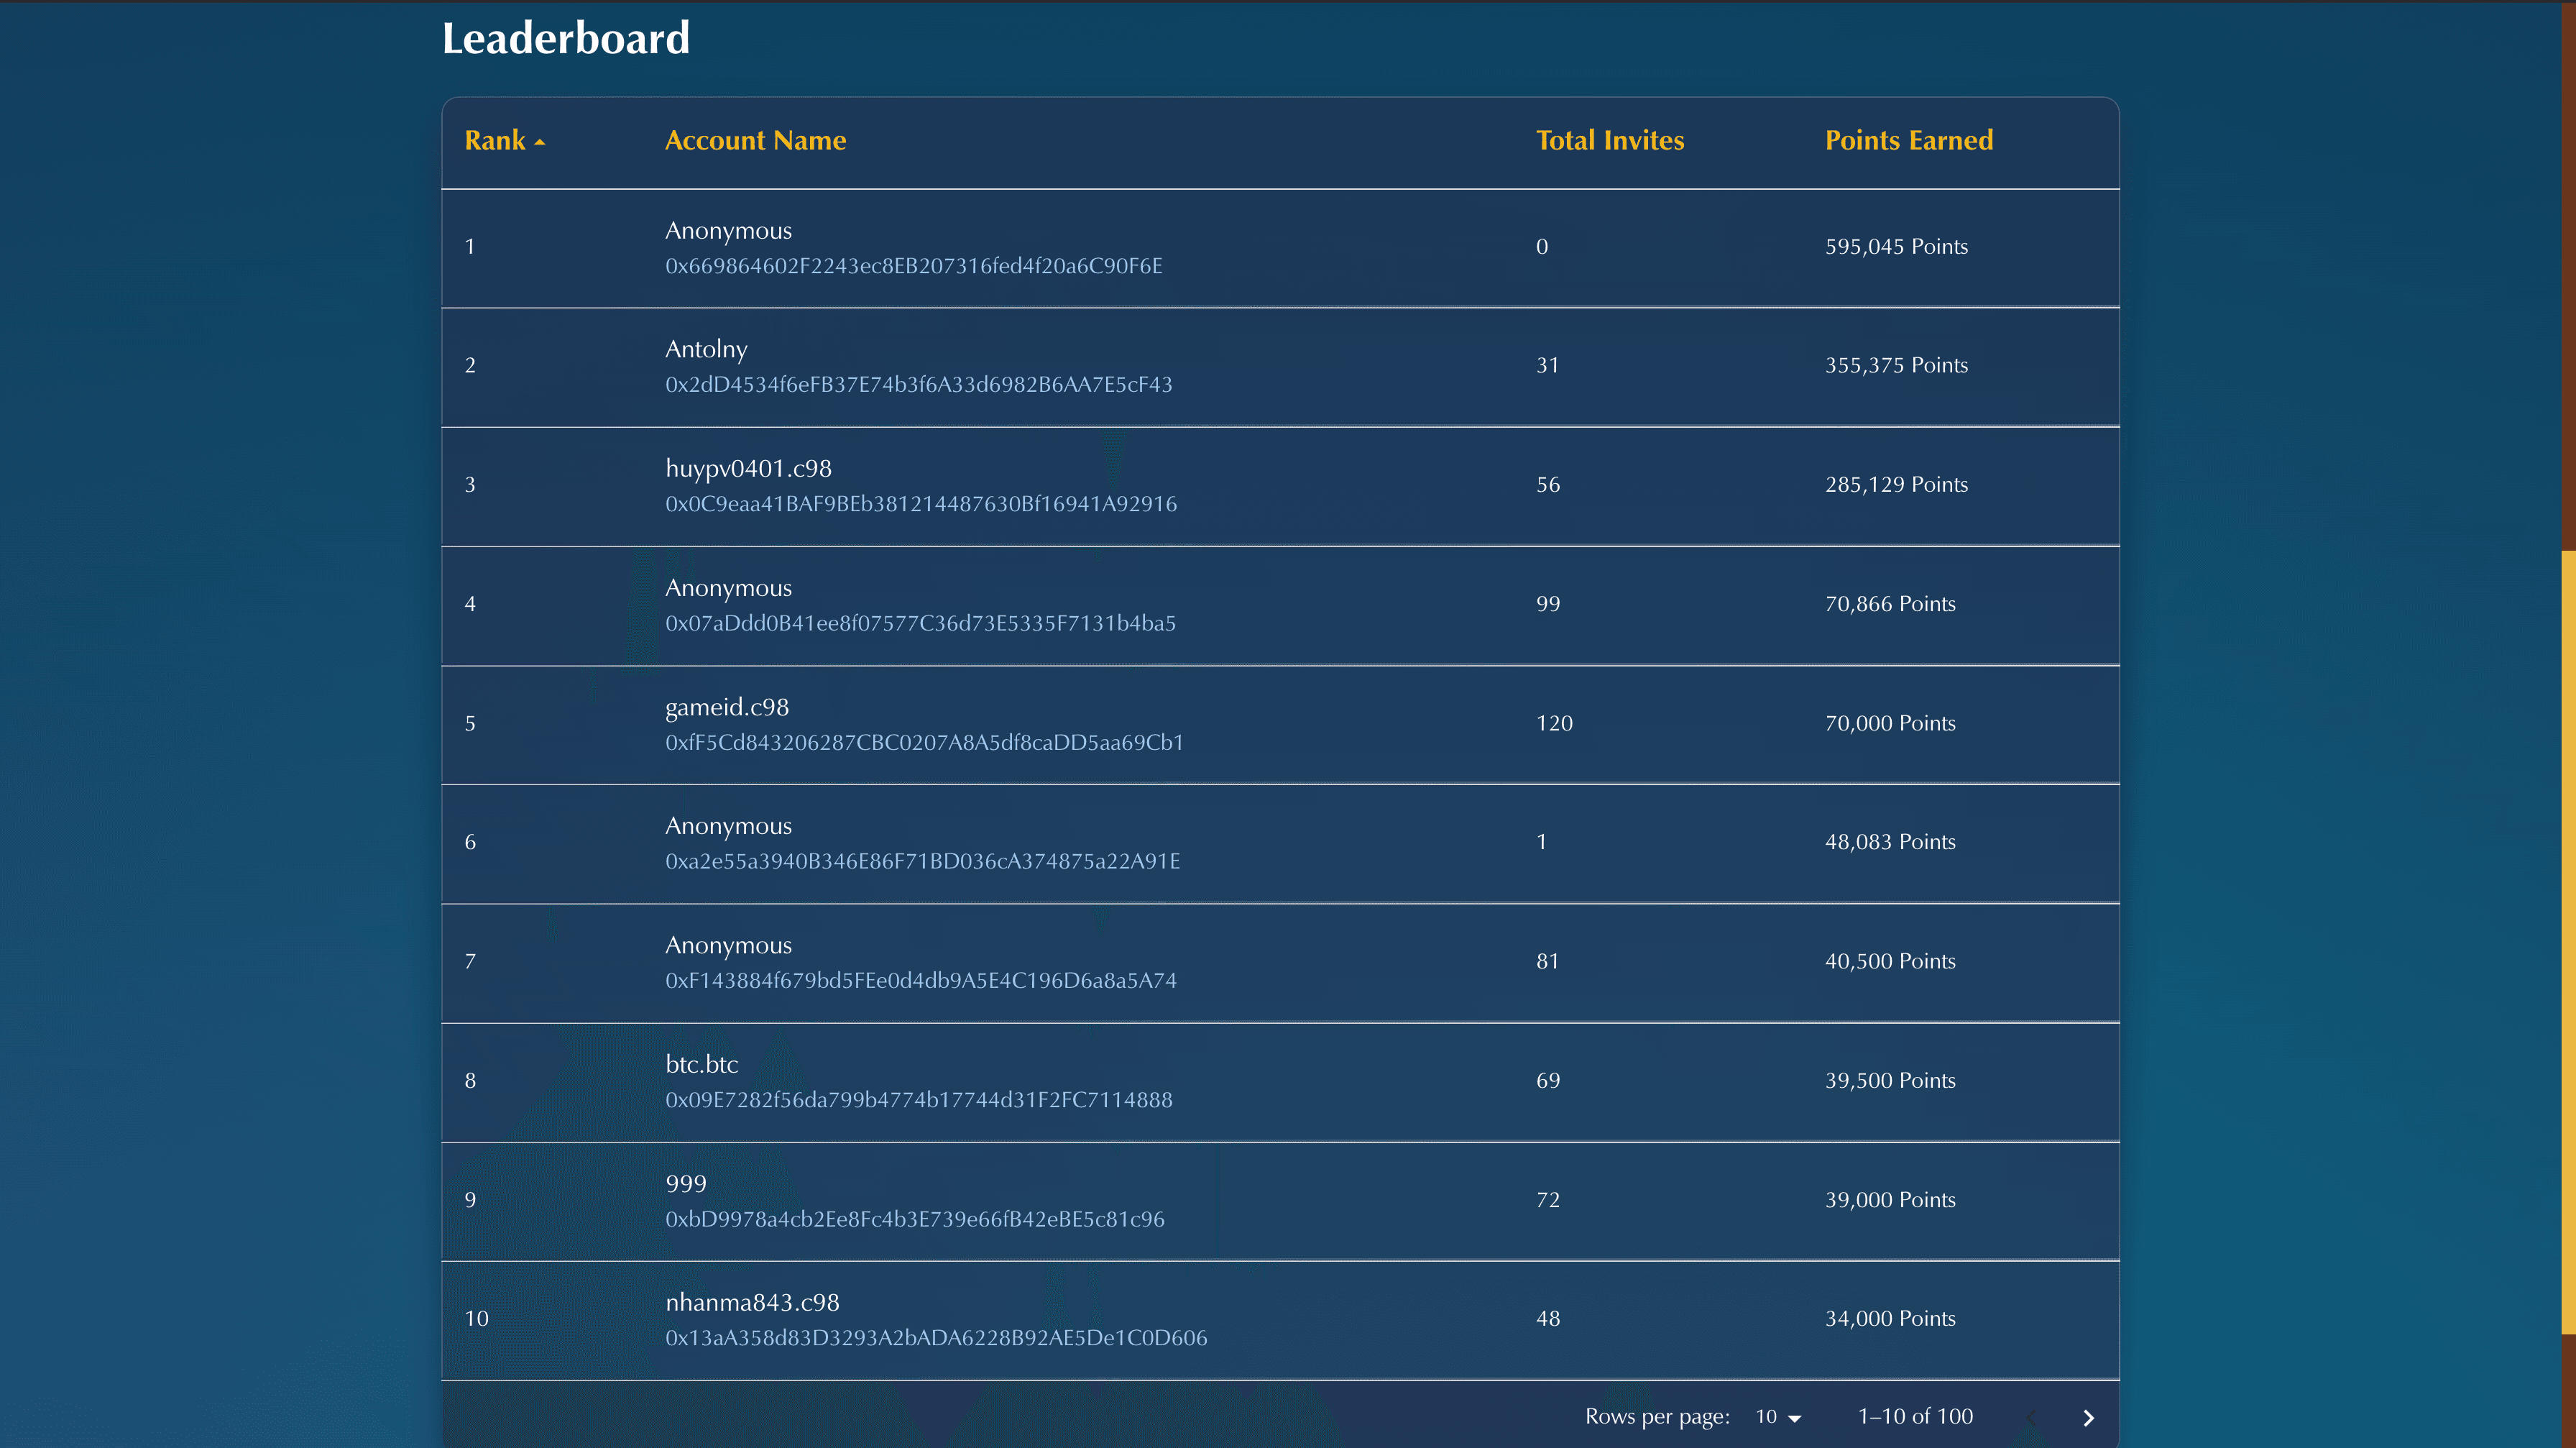Collapse the Rank ascending sort indicator
Viewport: 2576px width, 1448px height.
coord(540,143)
